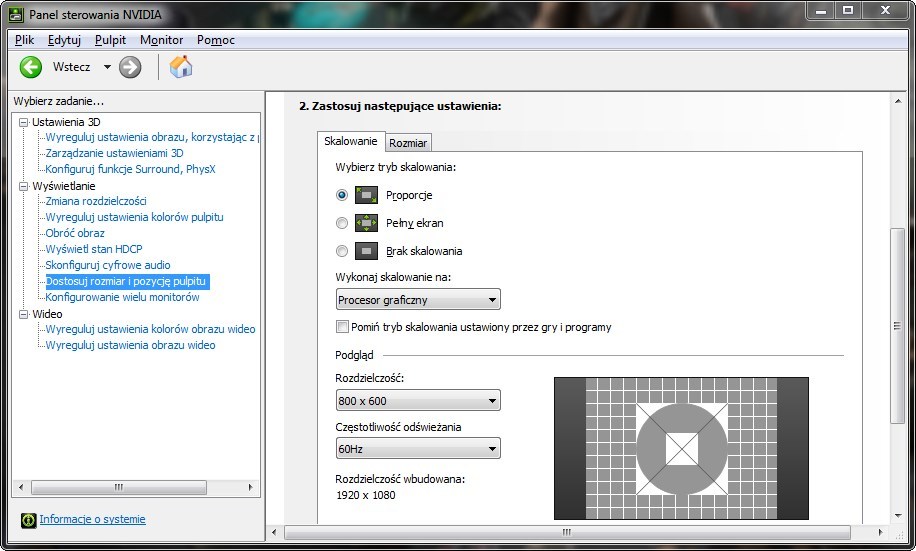Click main panel scroll down arrow
The width and height of the screenshot is (916, 551).
pos(898,516)
